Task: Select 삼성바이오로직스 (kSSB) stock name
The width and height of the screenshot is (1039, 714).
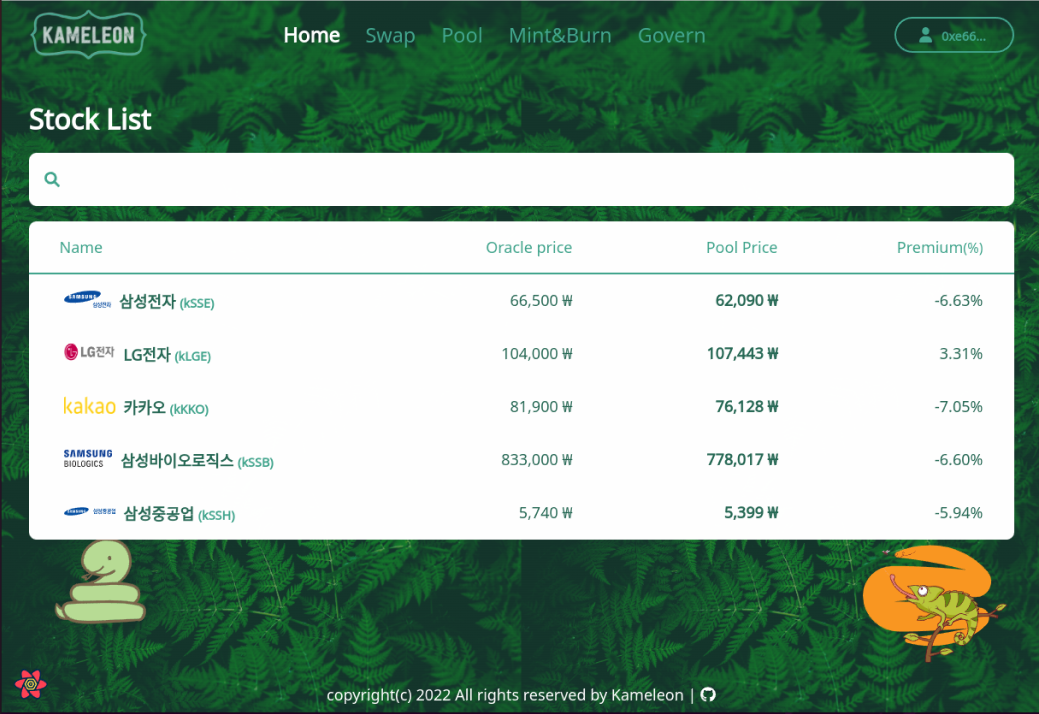Action: 197,461
